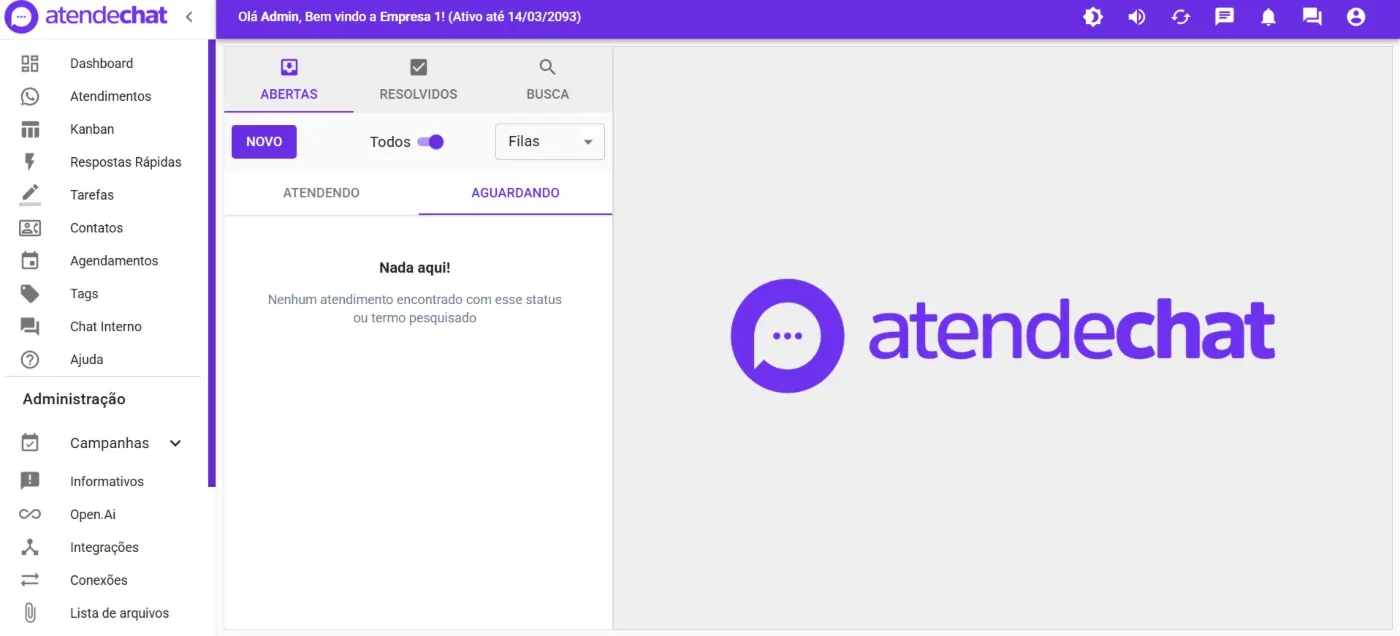1400x636 pixels.
Task: Click the Campanhas calendar-check icon
Action: (x=30, y=443)
